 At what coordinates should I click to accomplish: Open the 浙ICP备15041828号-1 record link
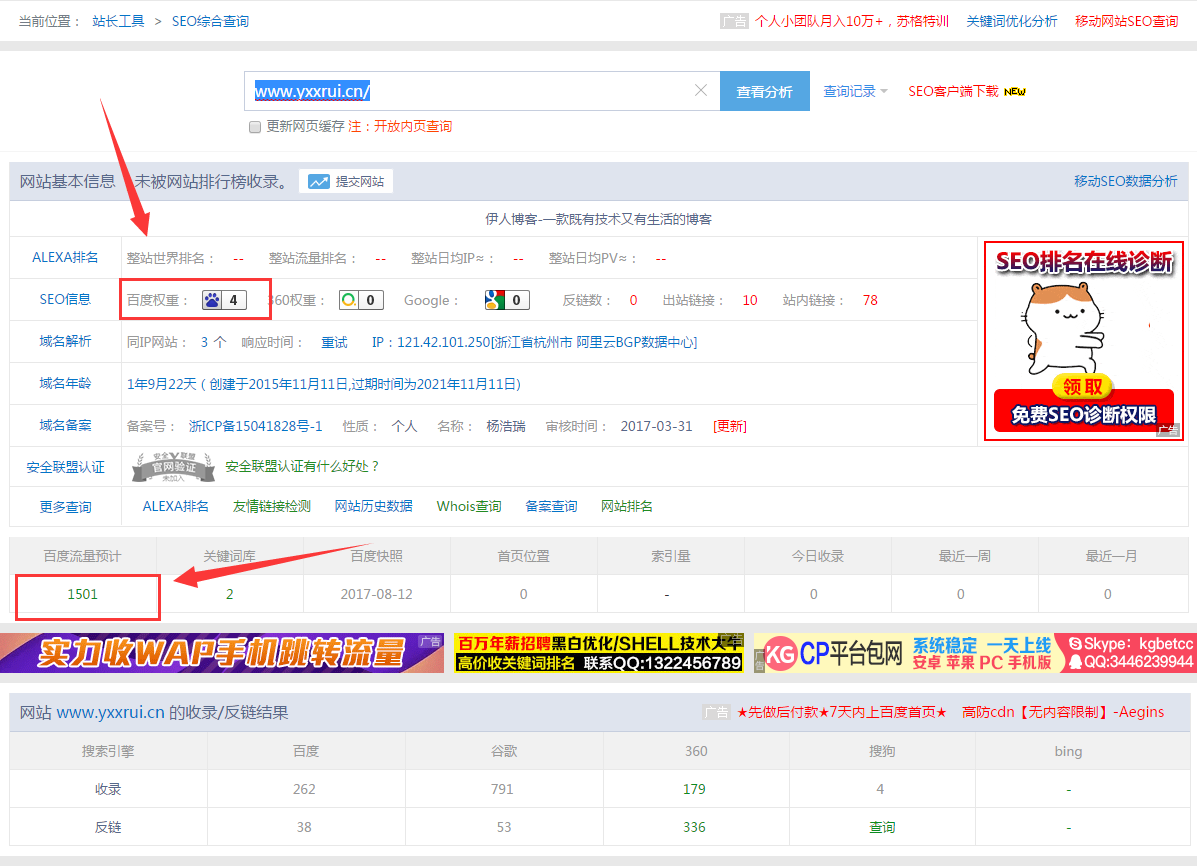coord(256,426)
